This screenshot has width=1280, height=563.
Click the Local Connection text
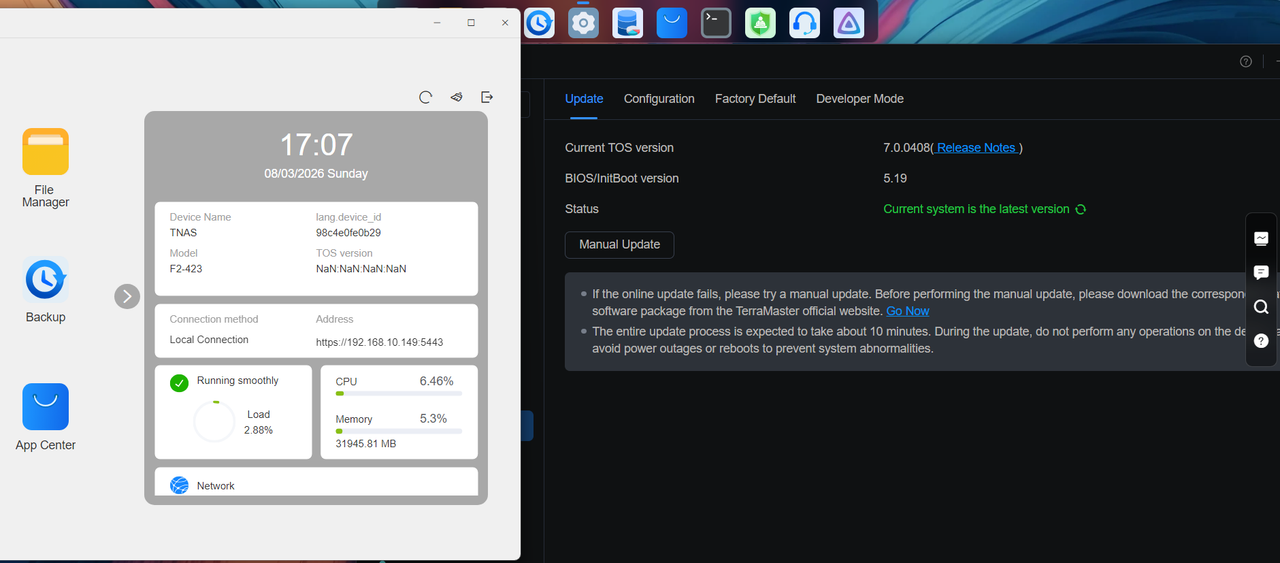(x=209, y=340)
